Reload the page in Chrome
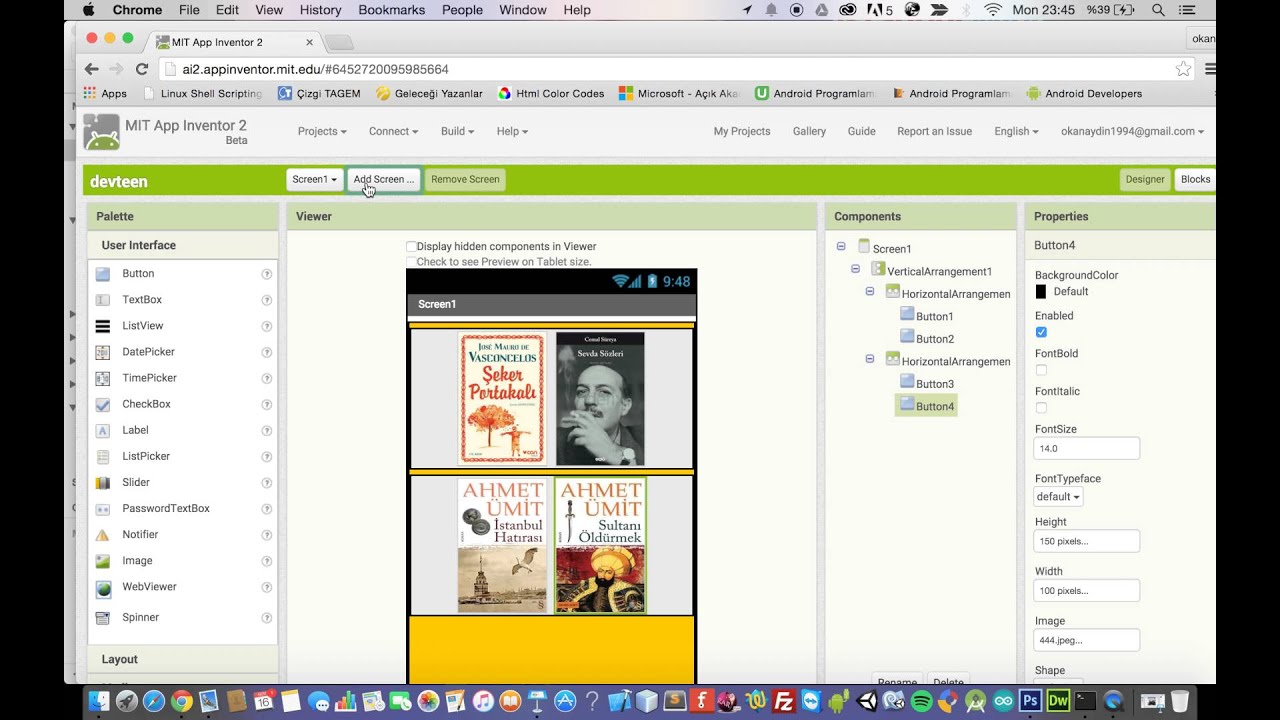Viewport: 1280px width, 720px height. (142, 69)
